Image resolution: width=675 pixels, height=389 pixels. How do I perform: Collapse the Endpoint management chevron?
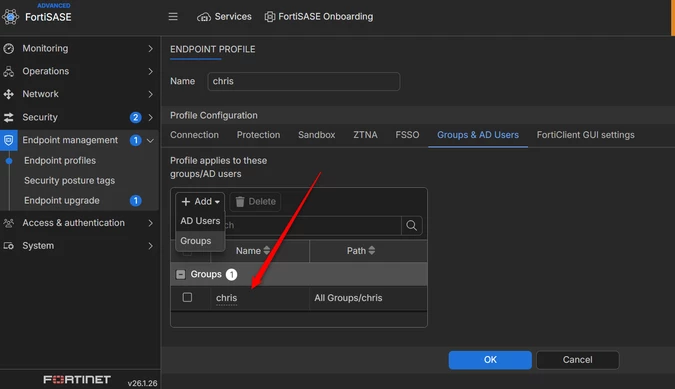[150, 140]
